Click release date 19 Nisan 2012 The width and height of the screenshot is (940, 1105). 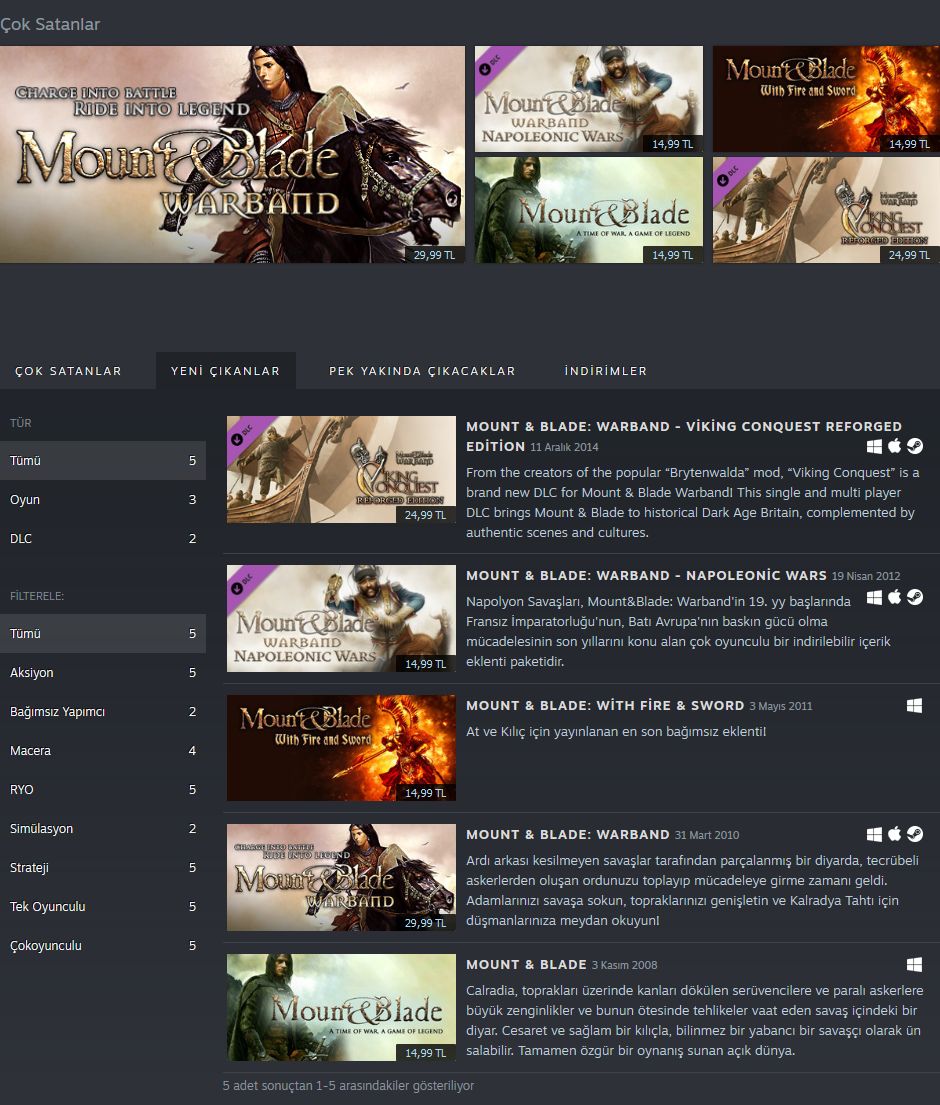866,576
